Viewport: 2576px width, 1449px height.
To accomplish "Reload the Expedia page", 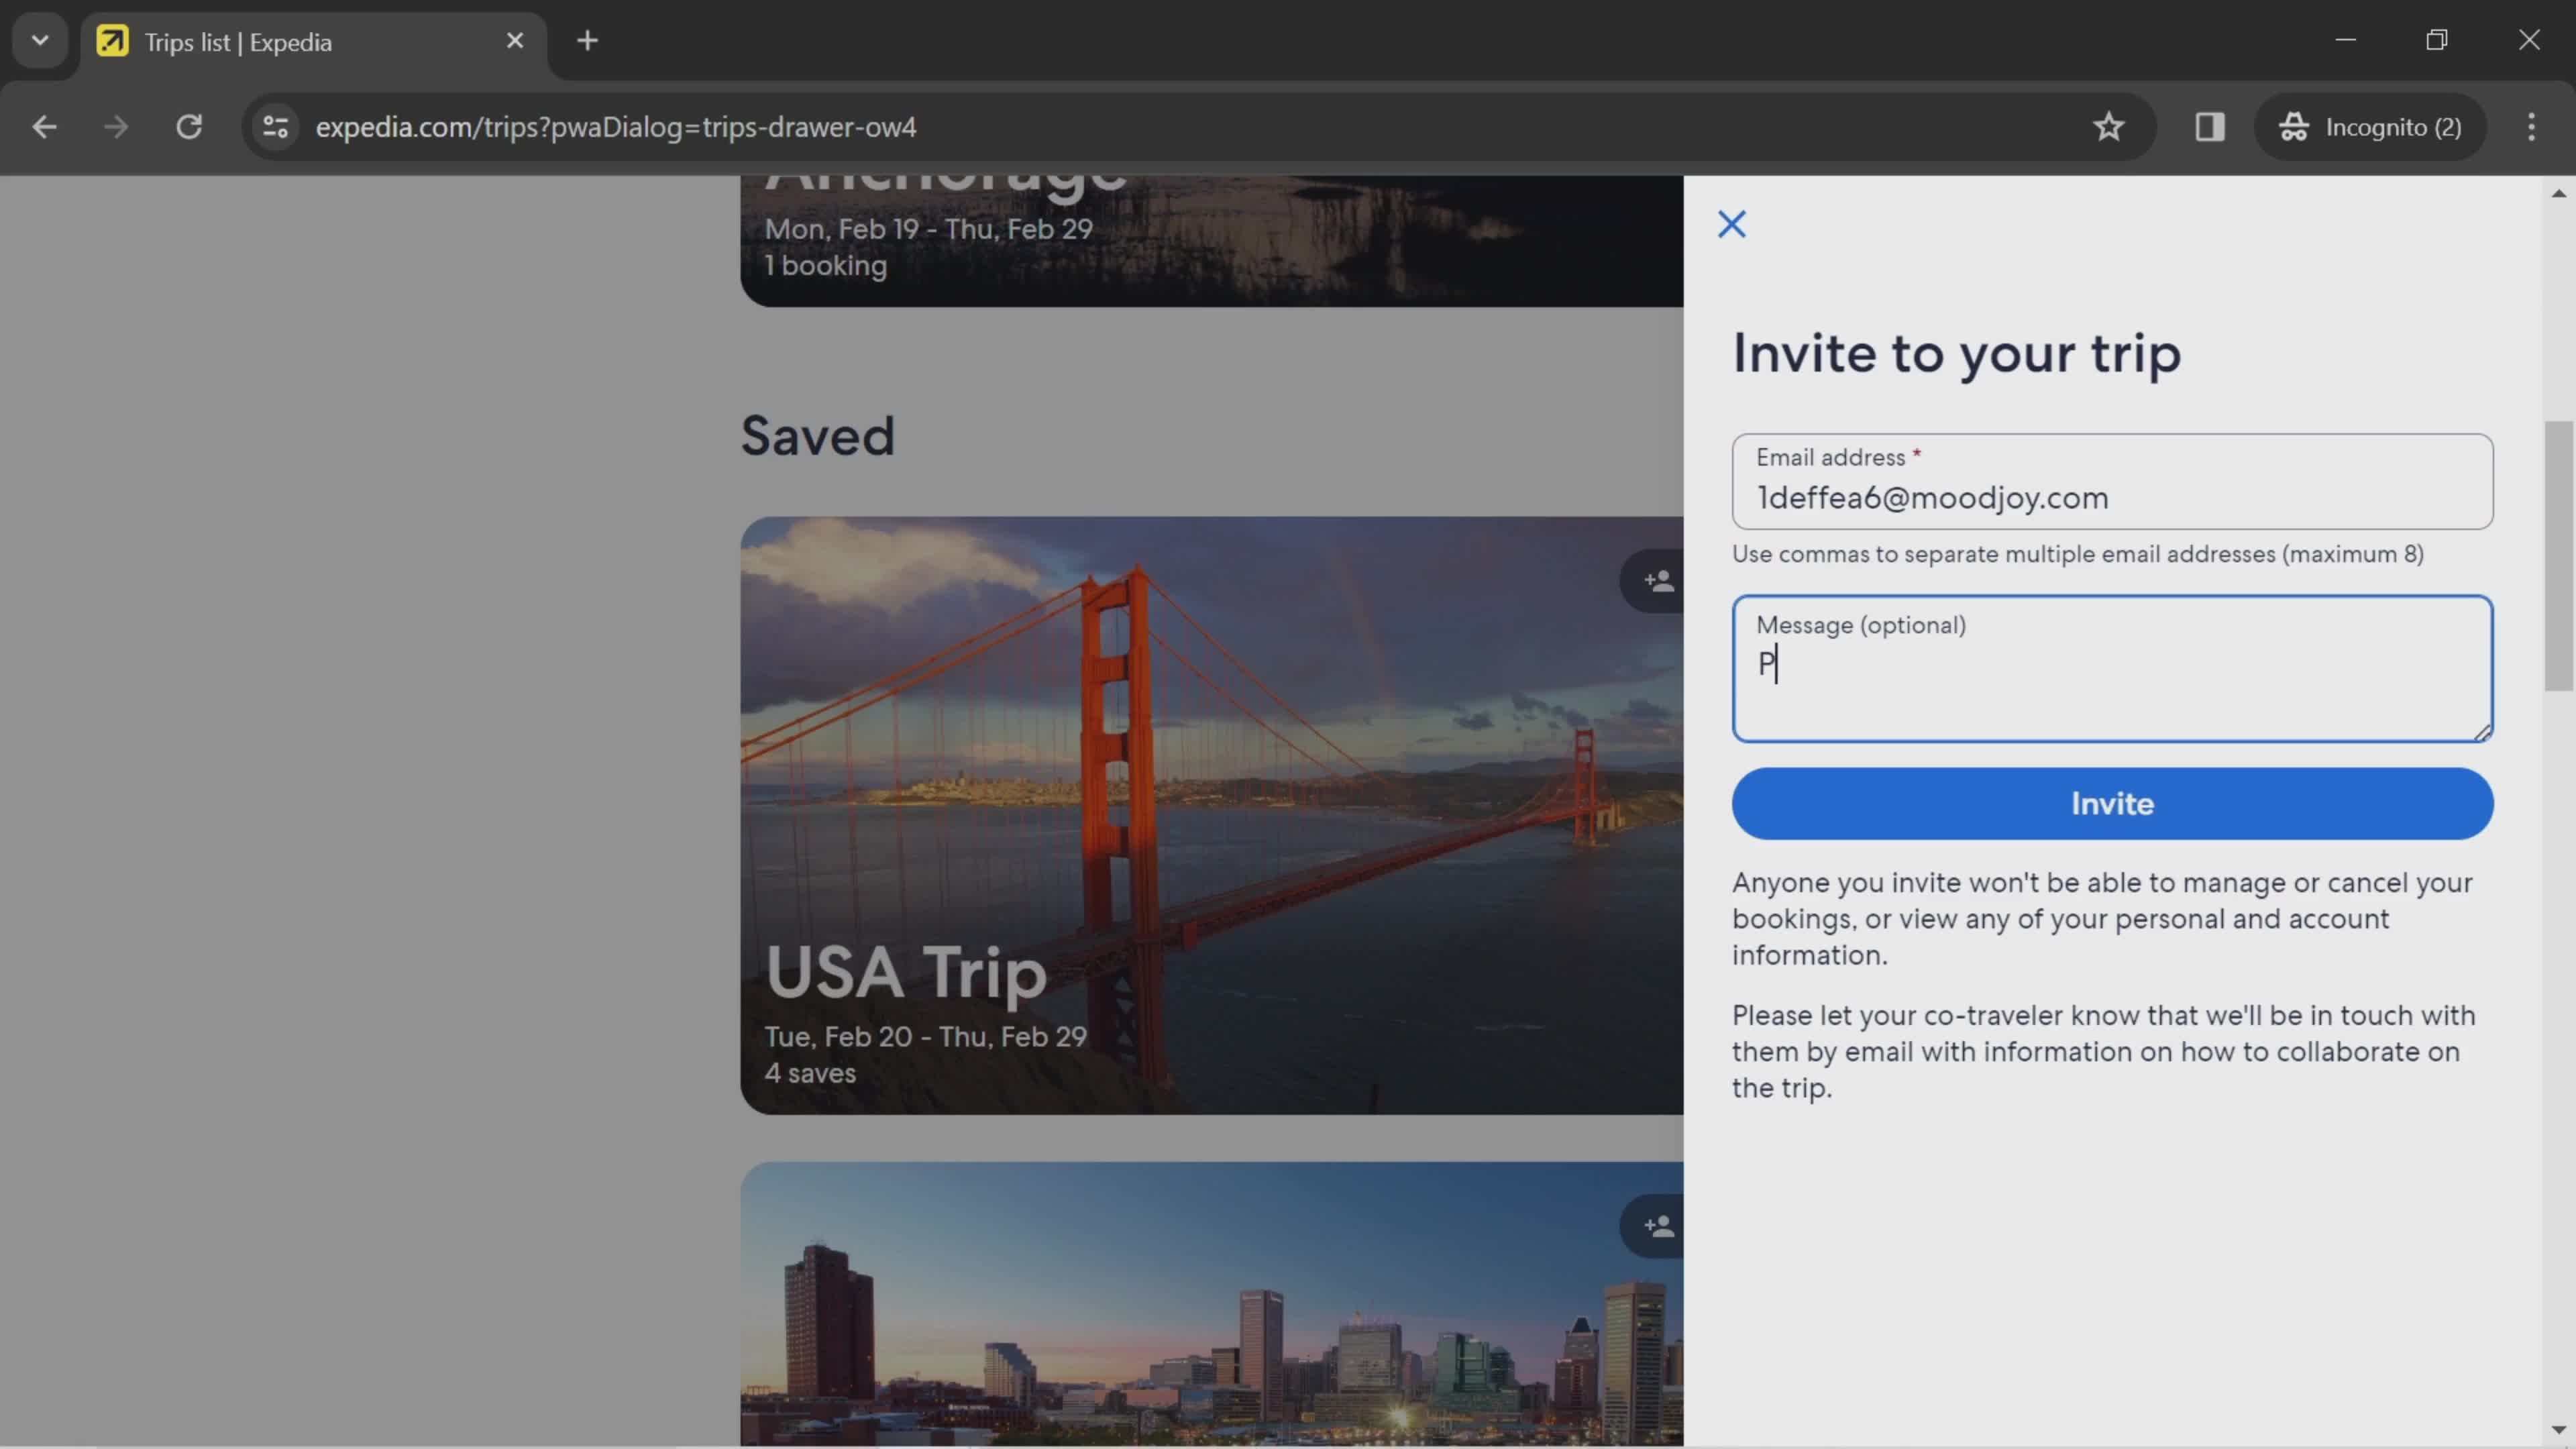I will click(x=189, y=127).
